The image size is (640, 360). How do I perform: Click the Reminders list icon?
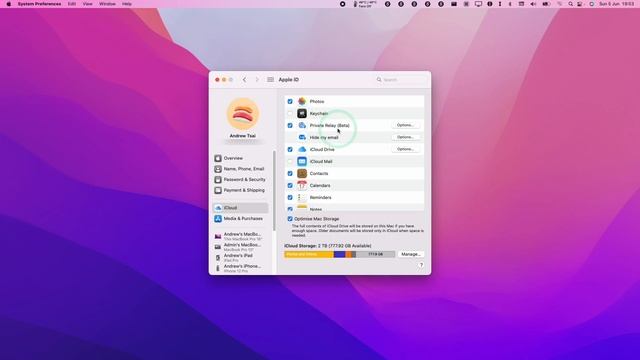click(x=302, y=198)
